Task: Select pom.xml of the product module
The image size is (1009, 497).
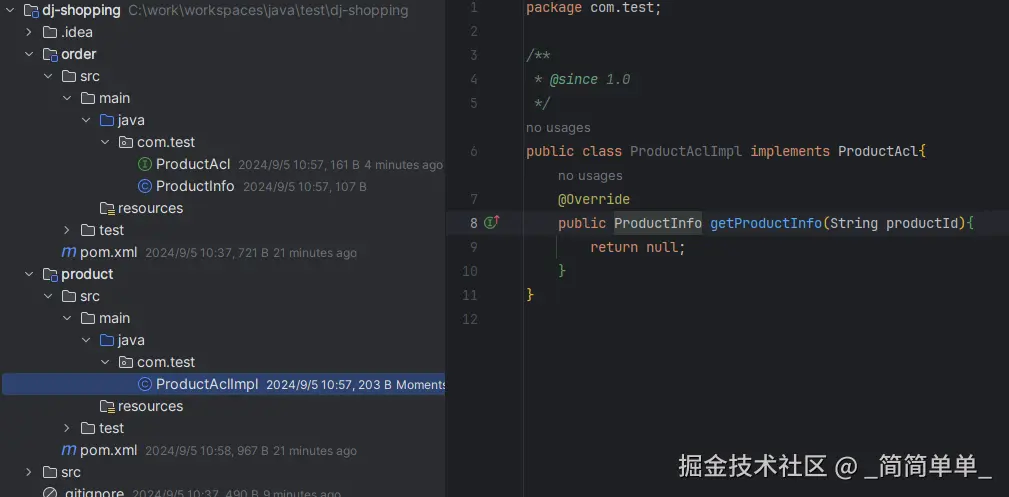Action: coord(108,450)
